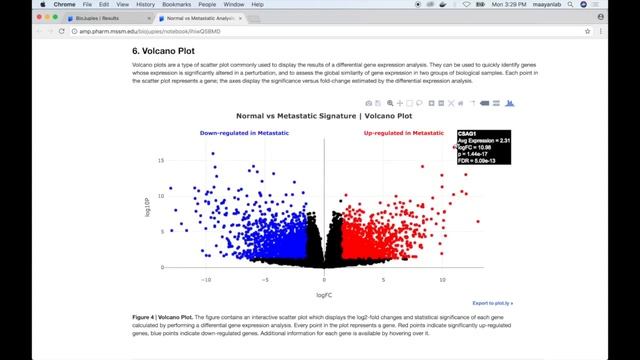The width and height of the screenshot is (640, 360).
Task: Click the Plotly logo icon
Action: 509,103
